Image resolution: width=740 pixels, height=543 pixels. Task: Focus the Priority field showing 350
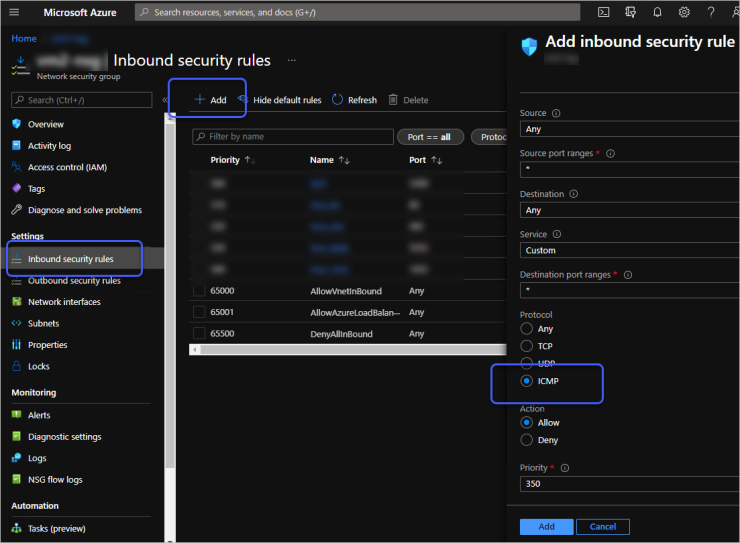[x=630, y=484]
